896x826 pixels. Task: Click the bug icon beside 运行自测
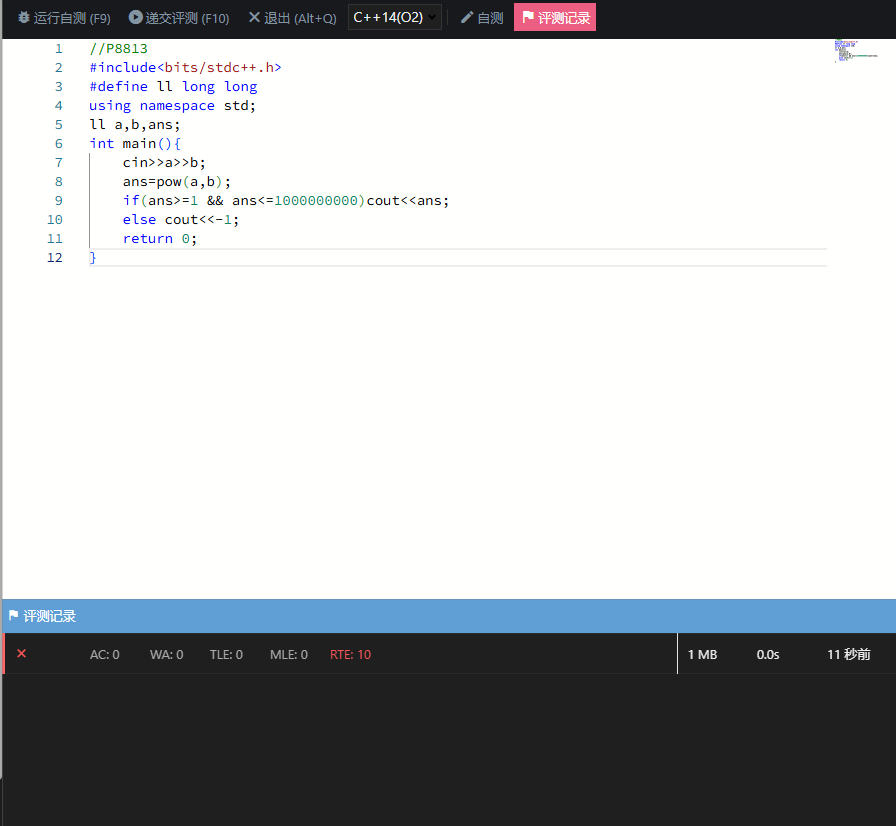click(x=24, y=18)
